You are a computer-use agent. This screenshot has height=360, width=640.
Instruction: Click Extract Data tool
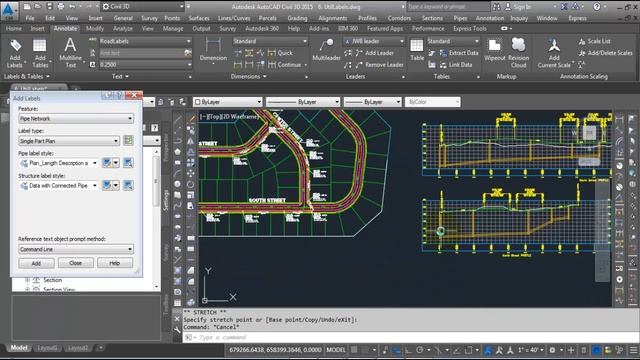(459, 53)
